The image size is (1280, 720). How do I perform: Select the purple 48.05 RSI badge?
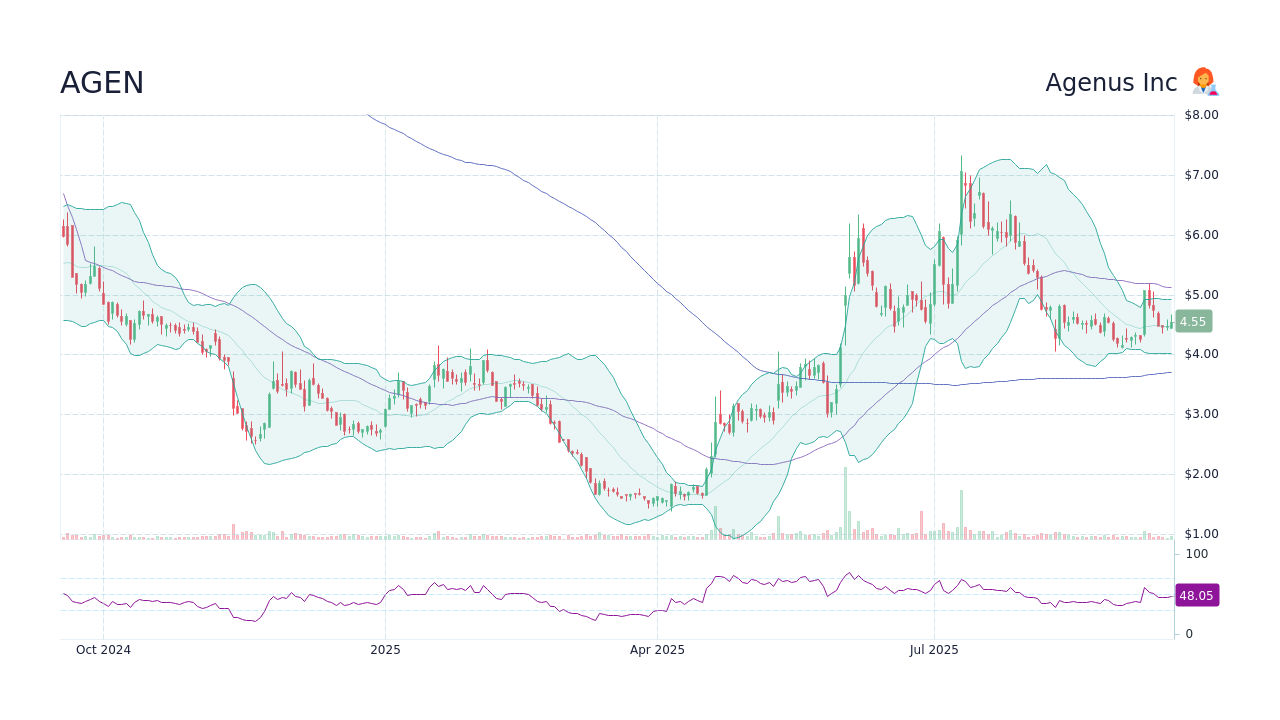[1196, 595]
